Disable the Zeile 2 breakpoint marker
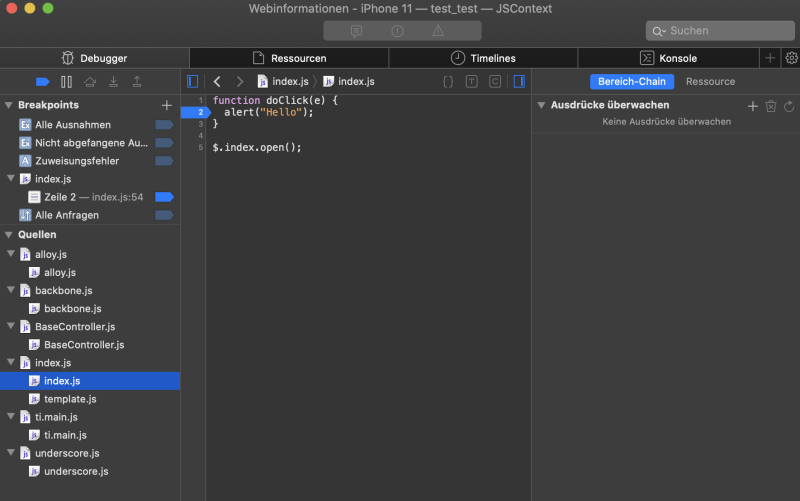 164,197
